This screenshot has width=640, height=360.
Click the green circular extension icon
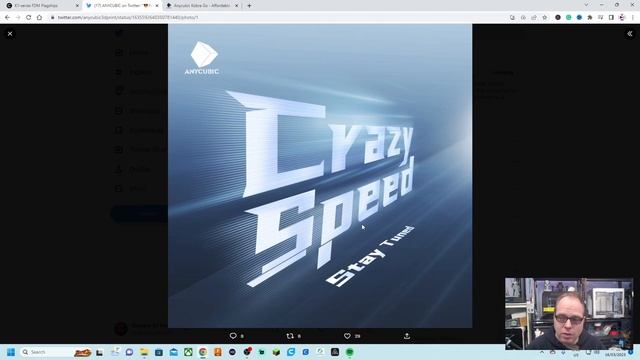[x=569, y=18]
